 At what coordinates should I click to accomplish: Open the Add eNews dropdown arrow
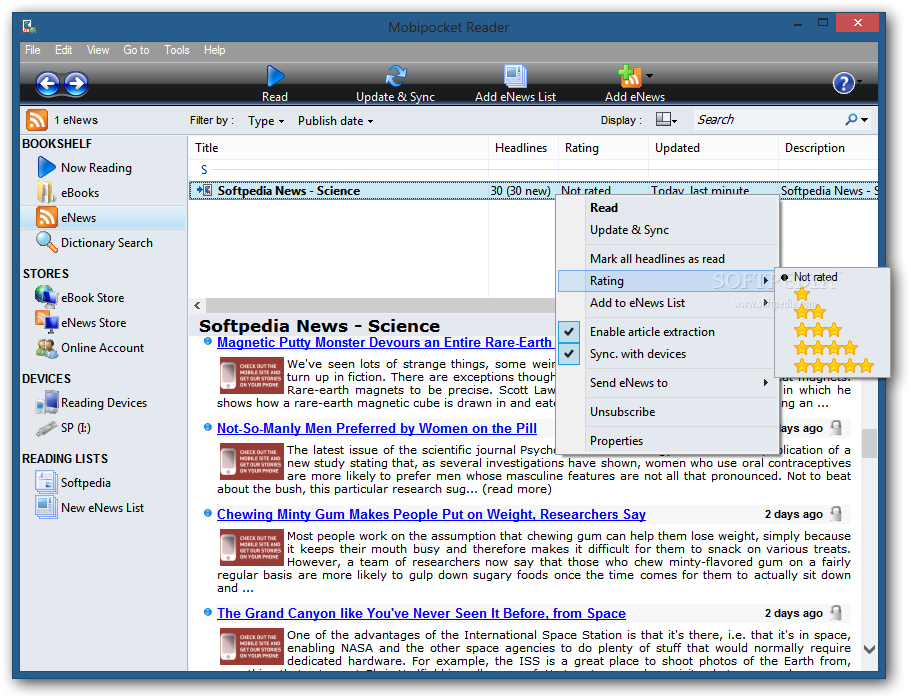coord(650,76)
